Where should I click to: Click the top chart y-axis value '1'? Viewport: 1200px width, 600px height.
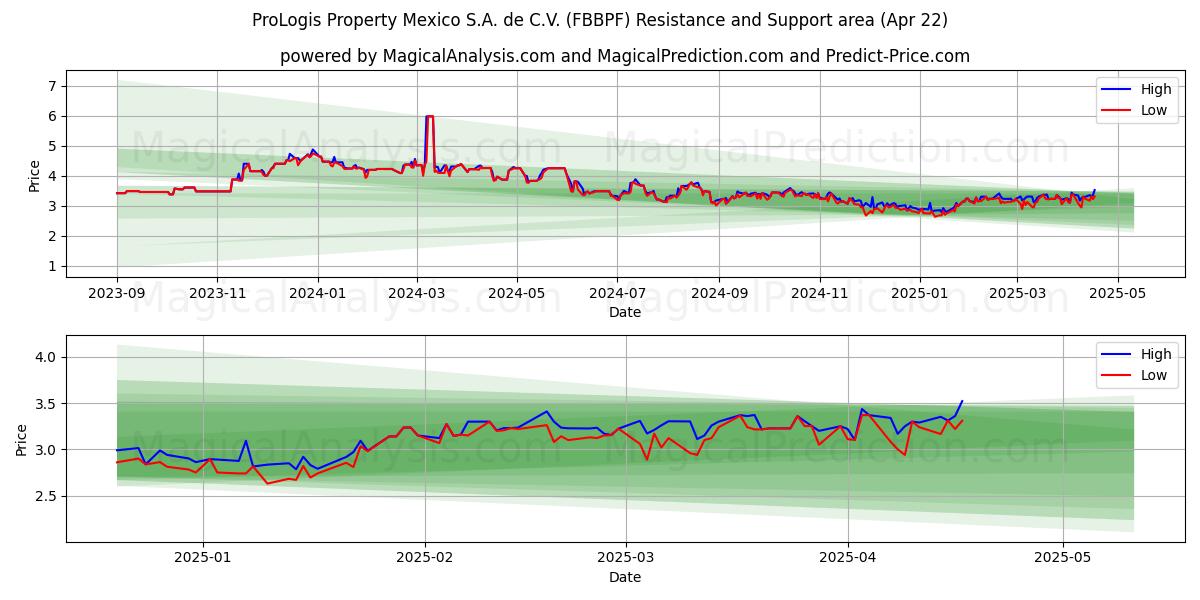50,266
